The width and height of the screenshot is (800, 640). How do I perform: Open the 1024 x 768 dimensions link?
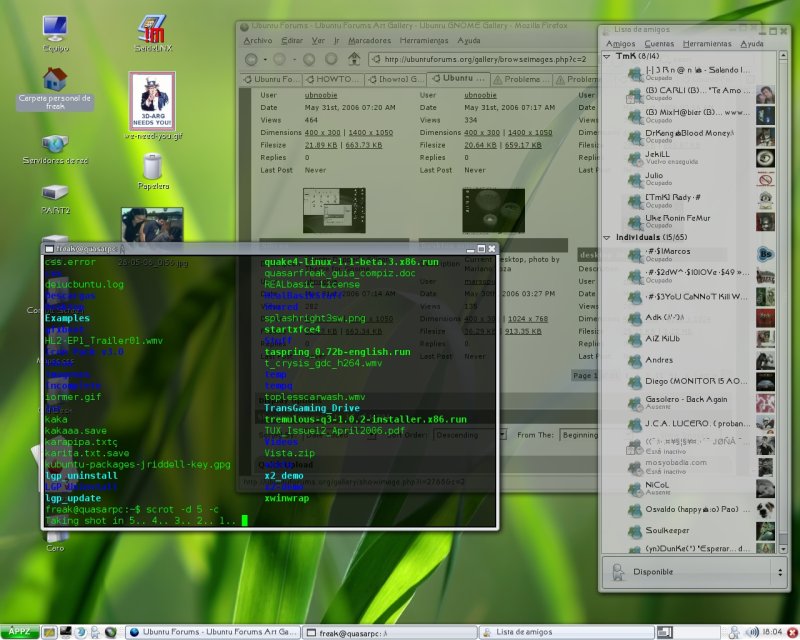click(528, 318)
